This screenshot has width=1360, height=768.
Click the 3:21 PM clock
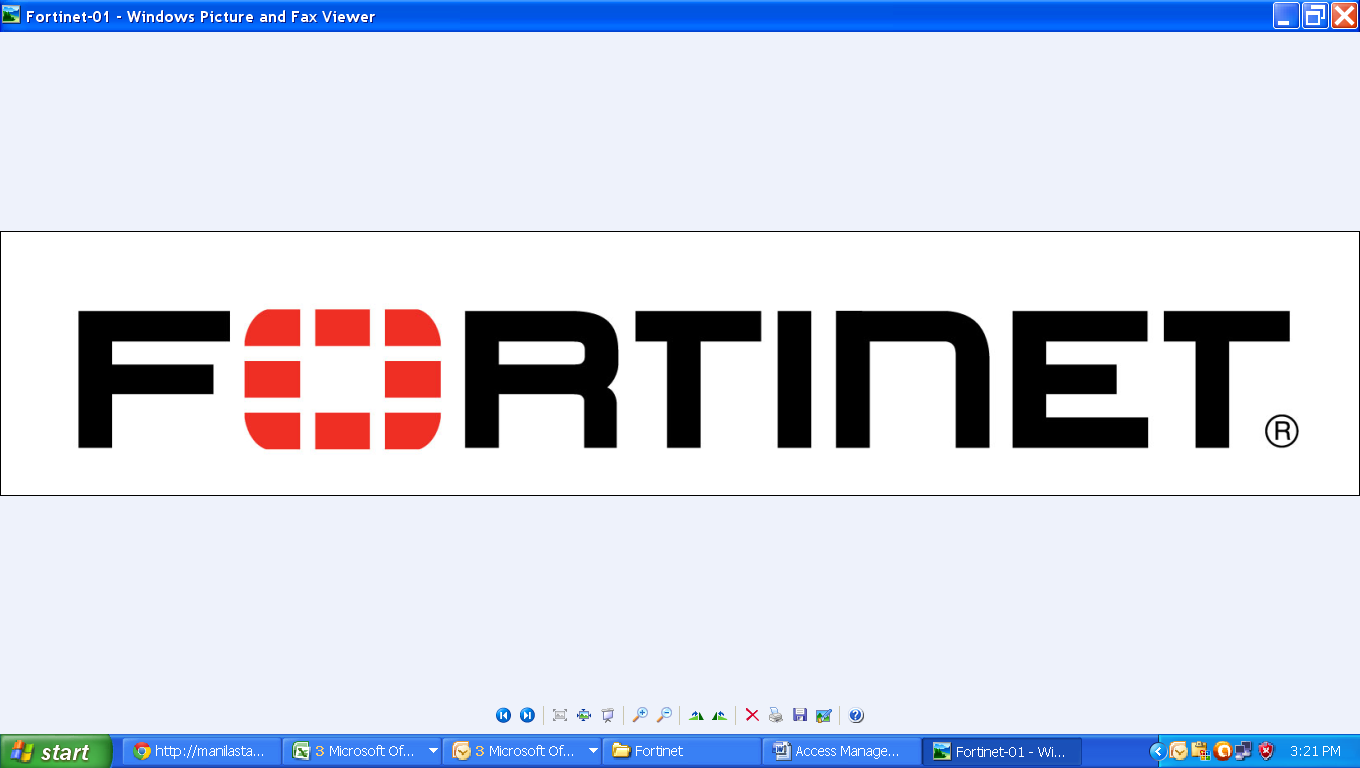pos(1315,751)
